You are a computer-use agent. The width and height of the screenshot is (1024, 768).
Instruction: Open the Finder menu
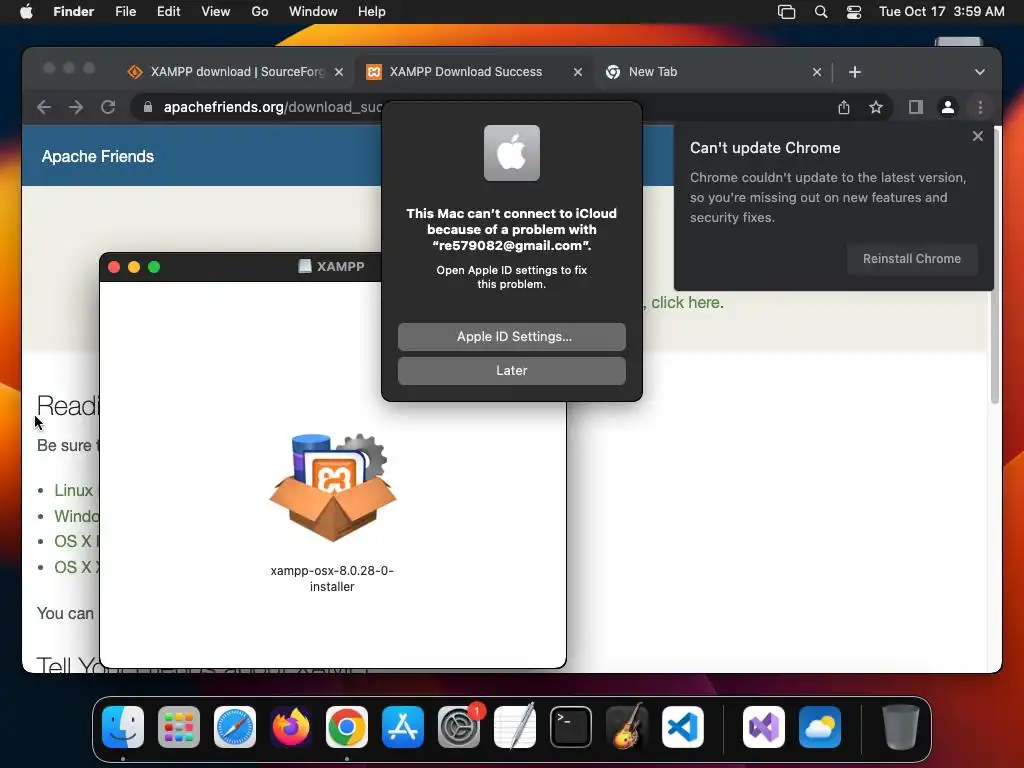tap(73, 12)
